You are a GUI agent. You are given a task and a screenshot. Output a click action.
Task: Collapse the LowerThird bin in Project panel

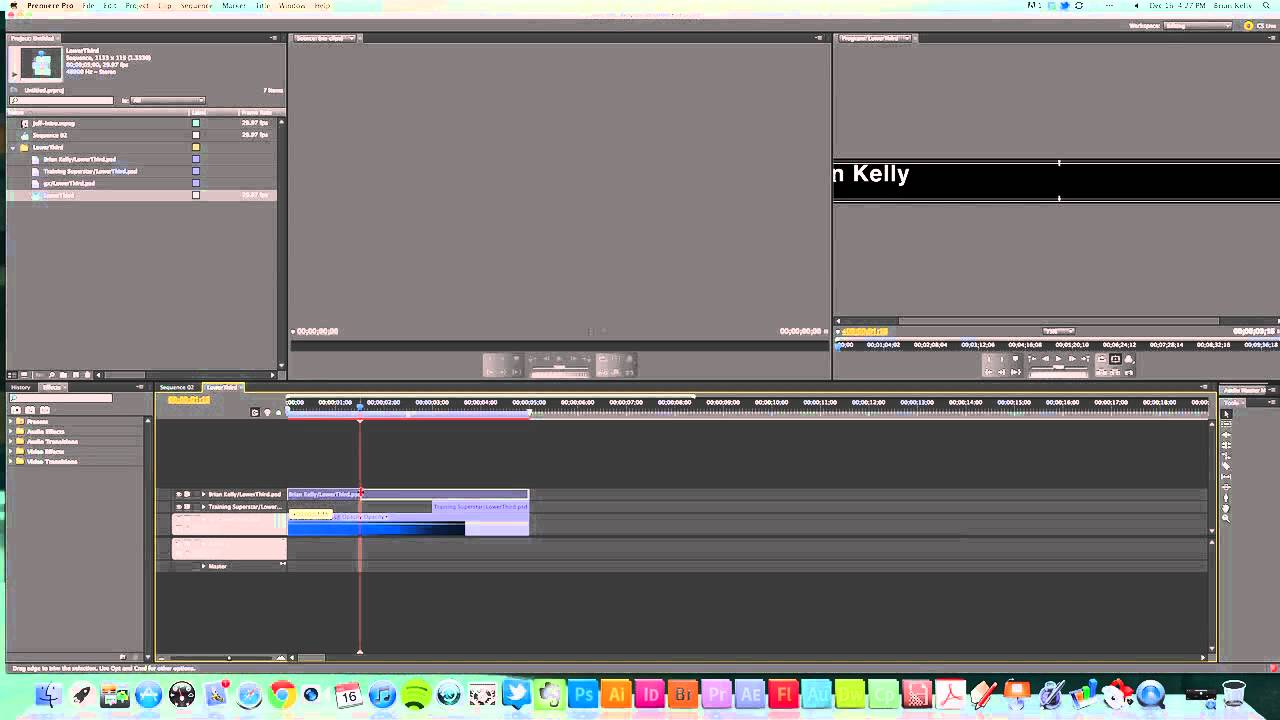click(x=13, y=147)
